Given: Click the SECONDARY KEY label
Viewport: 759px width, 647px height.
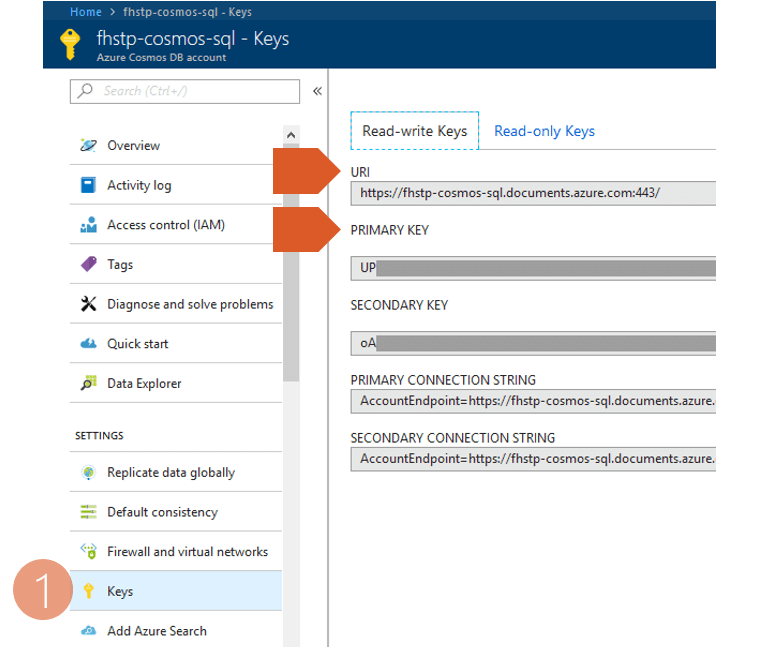Looking at the screenshot, I should 399,305.
